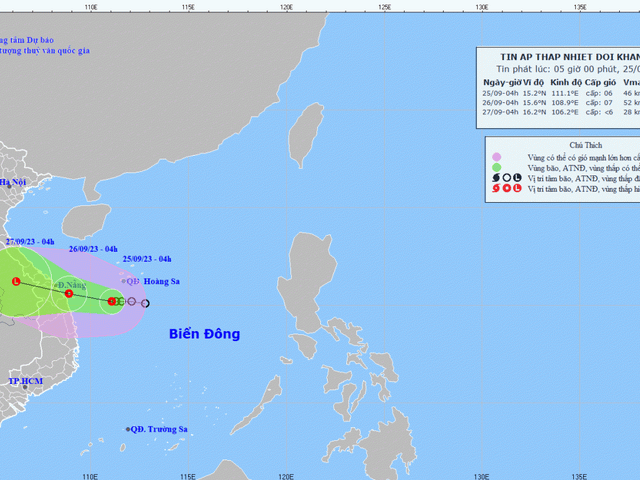Click the 26/09/23 - 04h forecast label

pos(93,248)
